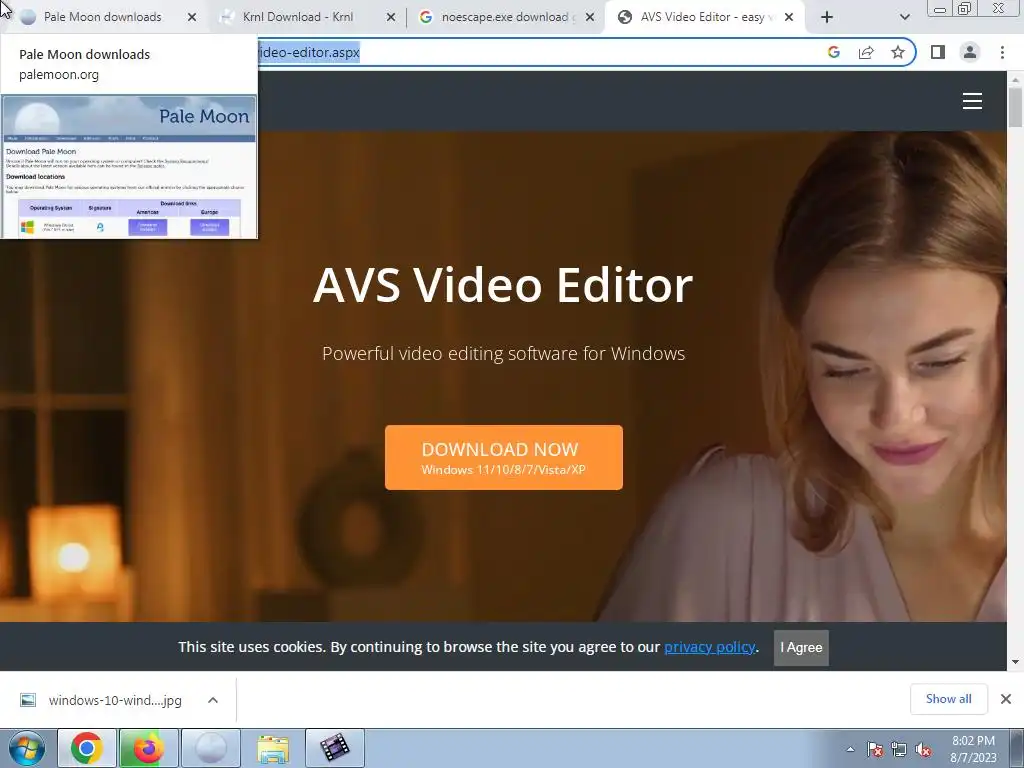Switch to the noescape.exe download tab

coord(504,17)
